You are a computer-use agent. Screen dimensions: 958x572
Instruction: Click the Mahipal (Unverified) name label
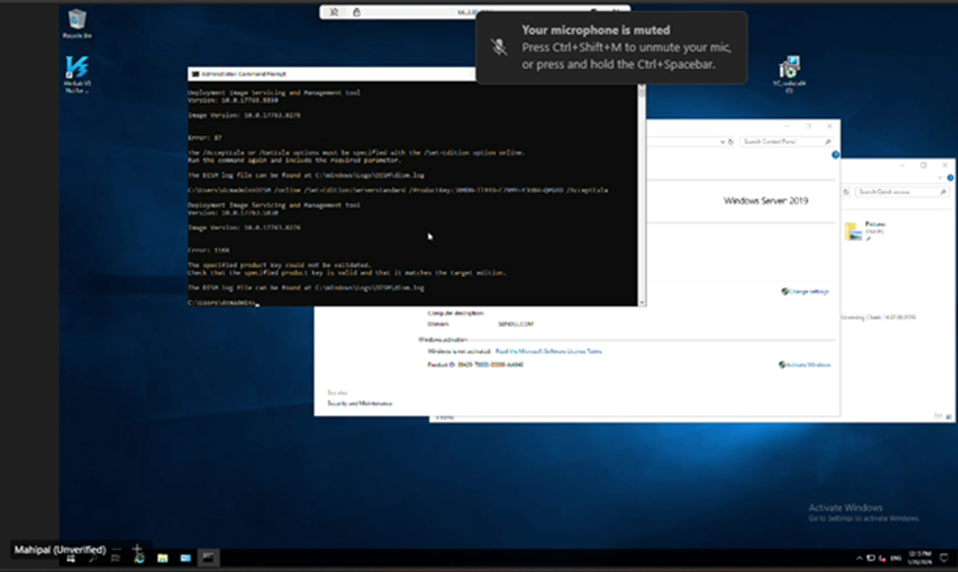[60, 549]
